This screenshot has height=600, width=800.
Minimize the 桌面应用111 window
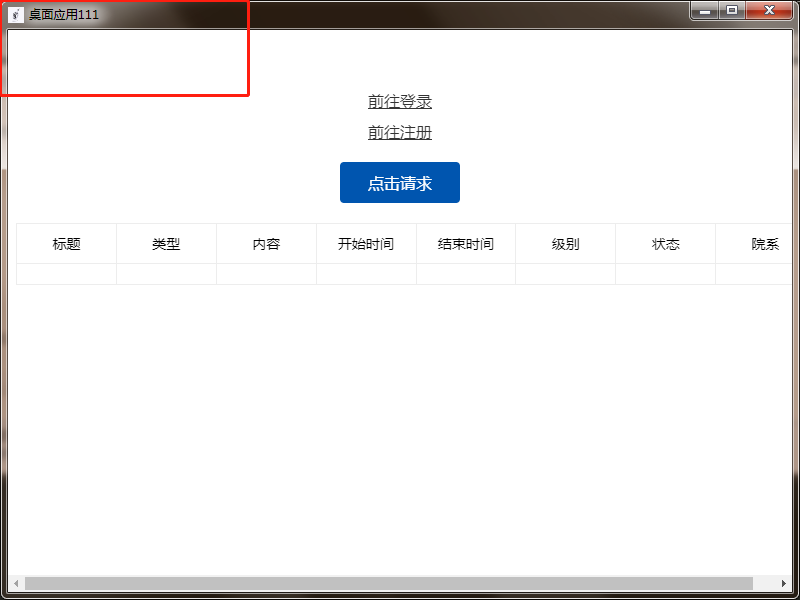click(705, 11)
